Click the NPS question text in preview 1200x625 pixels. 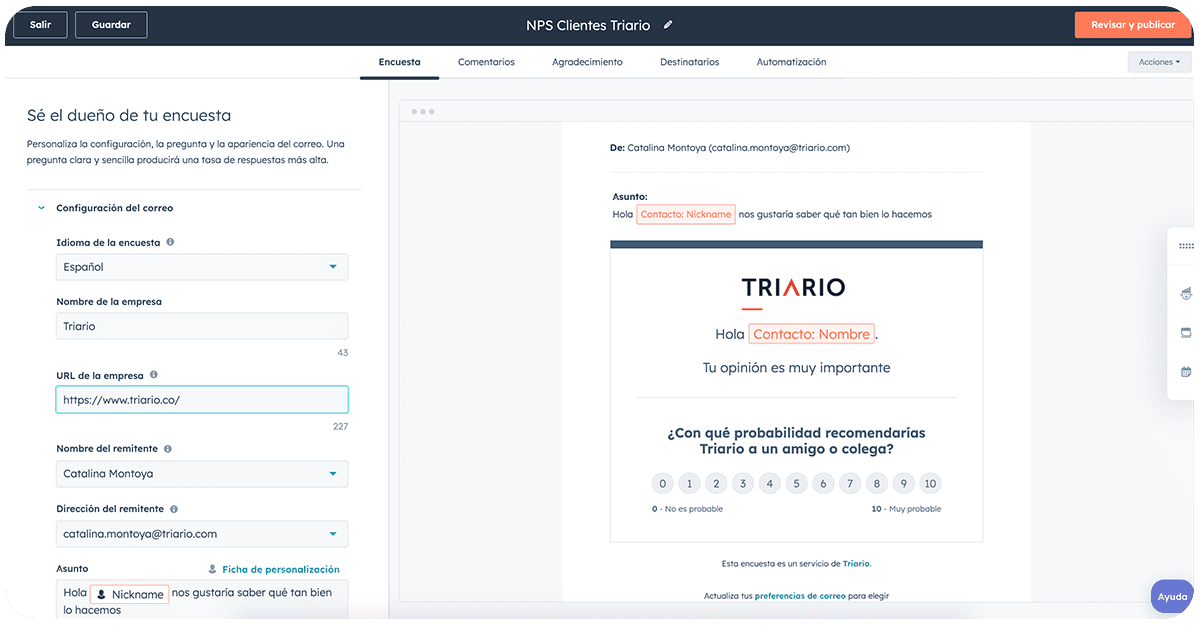[796, 441]
